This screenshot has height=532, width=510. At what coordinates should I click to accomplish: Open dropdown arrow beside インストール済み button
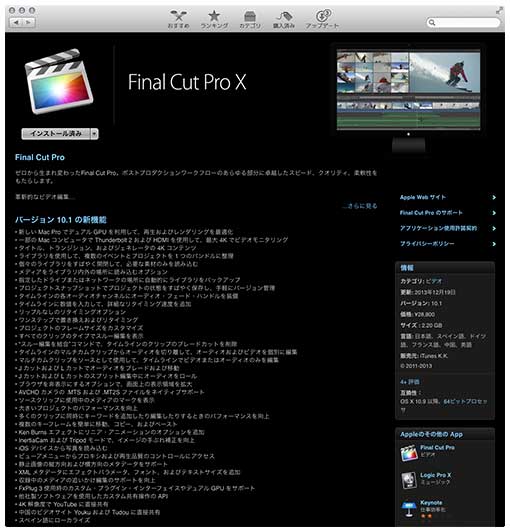[95, 134]
